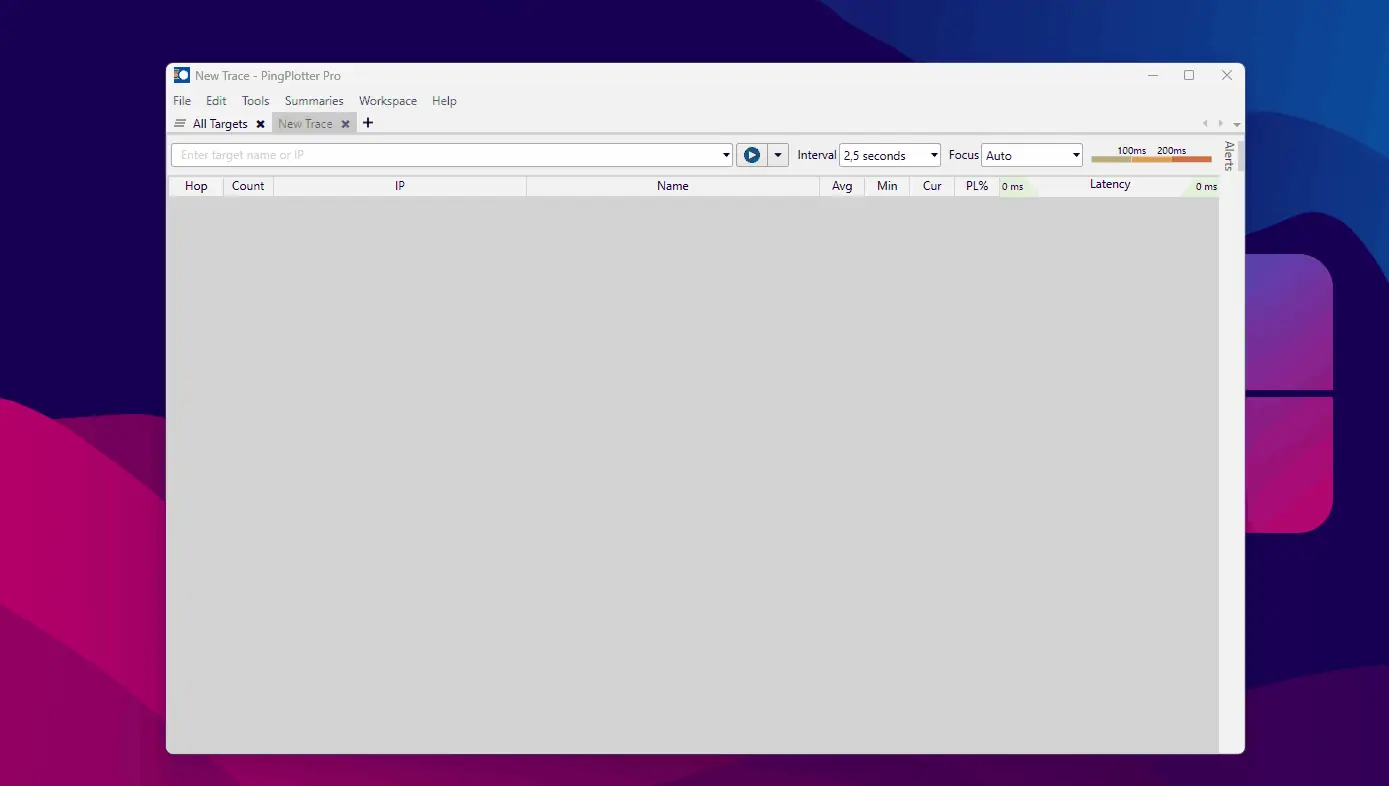The image size is (1389, 786).
Task: Close the All Targets tab
Action: click(260, 124)
